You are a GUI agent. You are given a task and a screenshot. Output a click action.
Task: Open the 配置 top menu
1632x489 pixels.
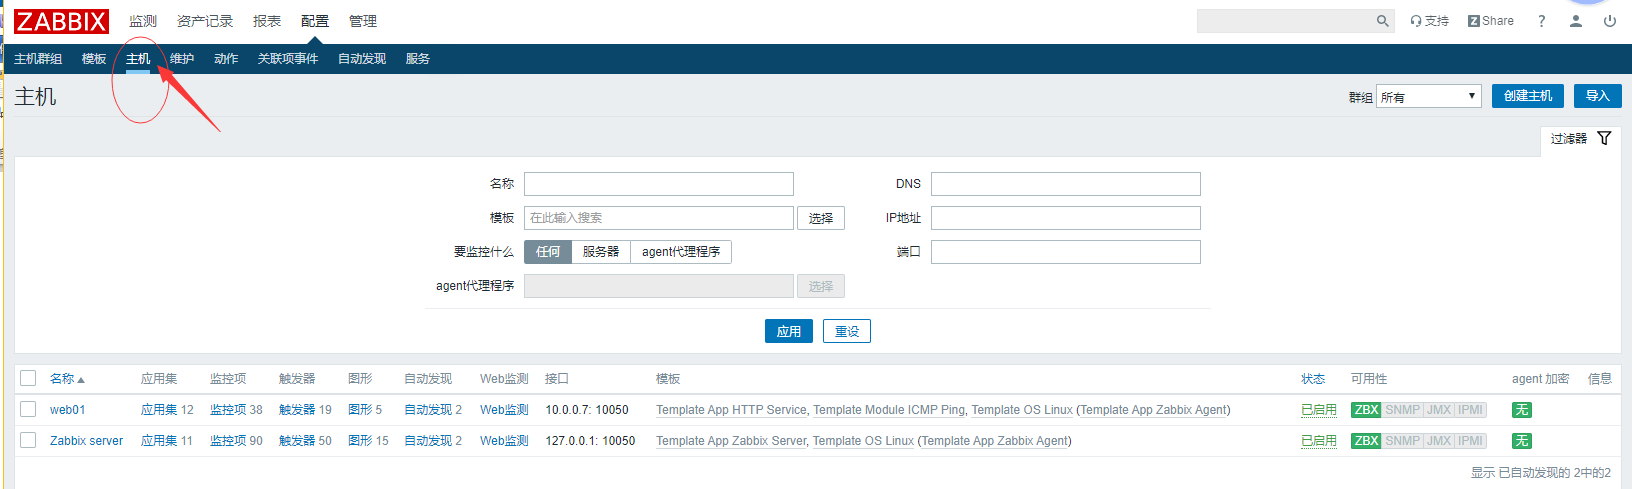[315, 21]
